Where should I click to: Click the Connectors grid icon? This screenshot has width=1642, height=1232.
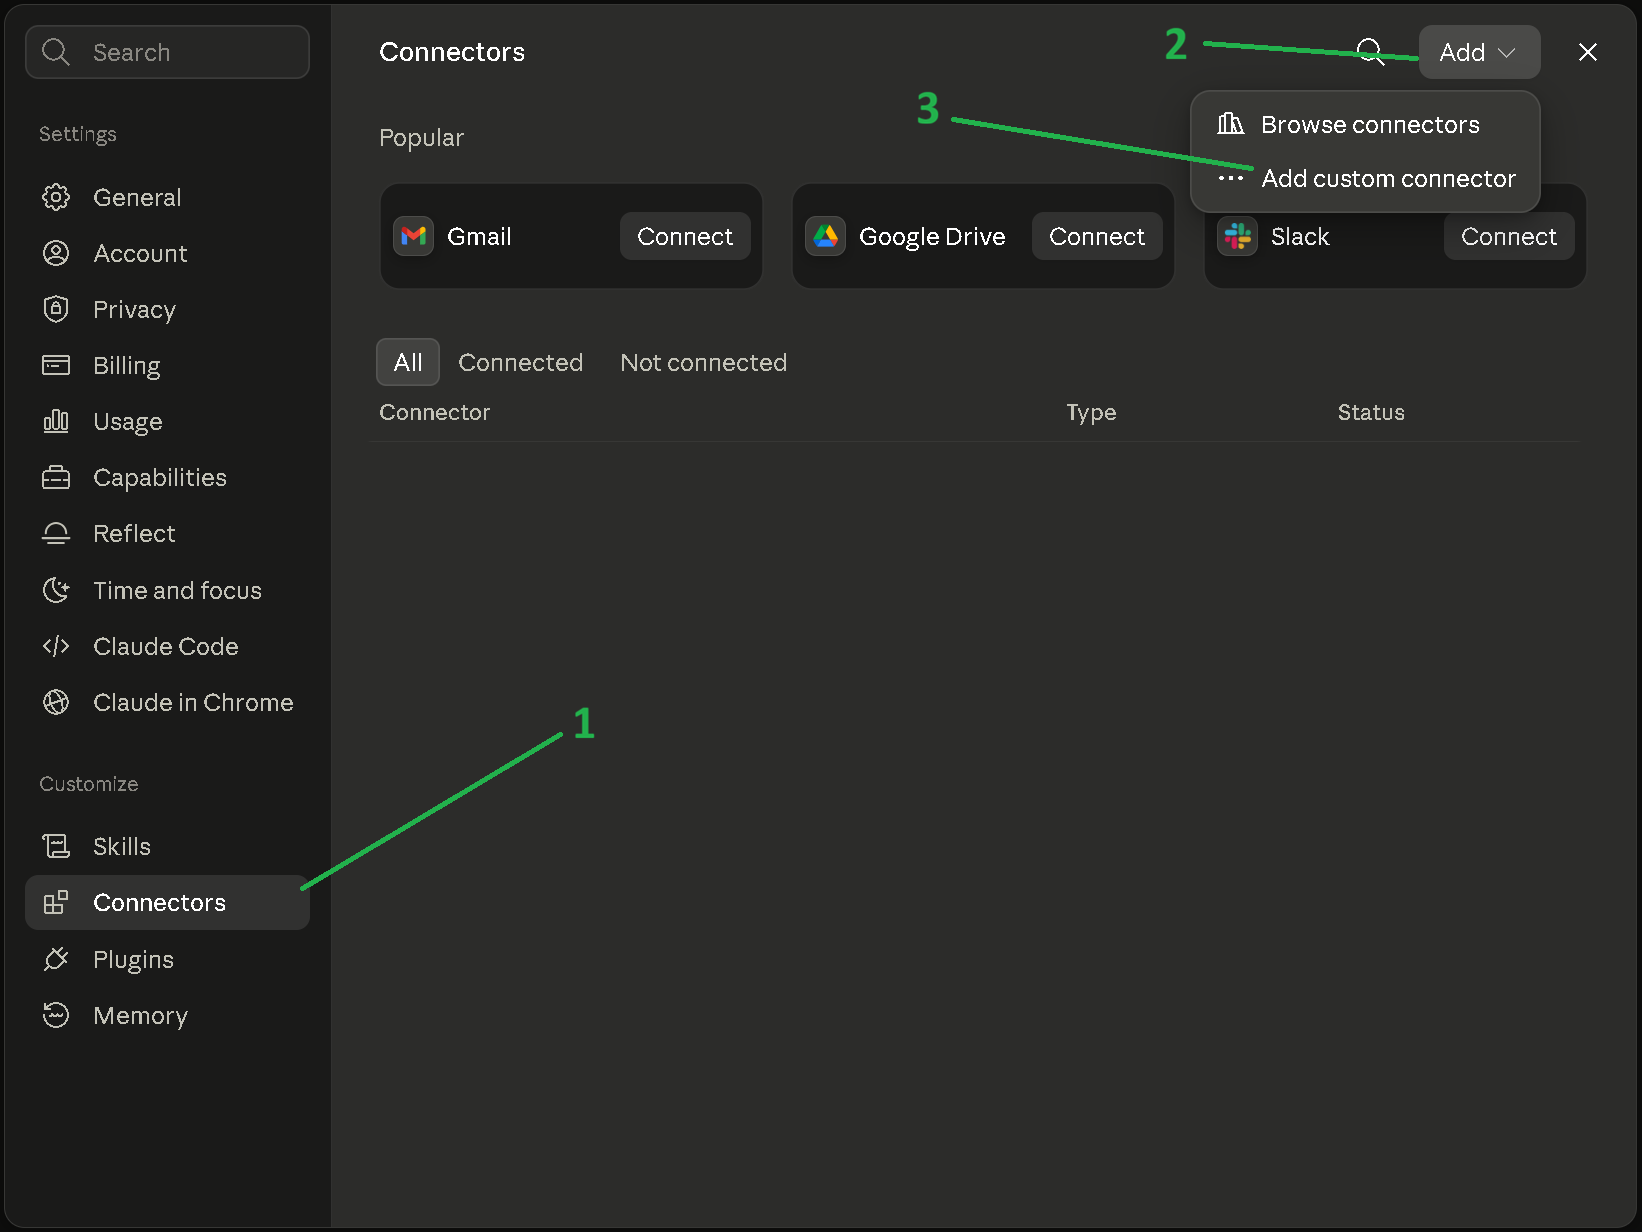(56, 902)
